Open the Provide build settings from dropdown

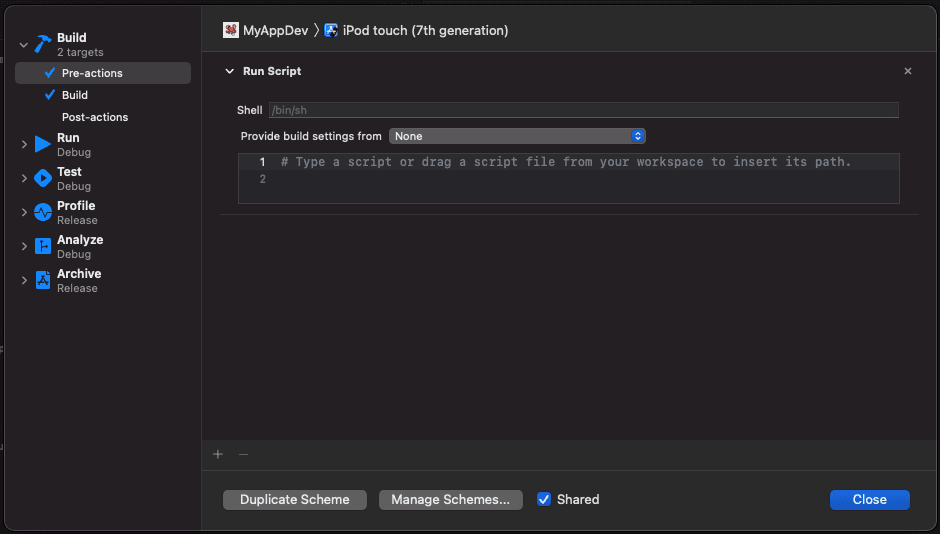point(517,136)
